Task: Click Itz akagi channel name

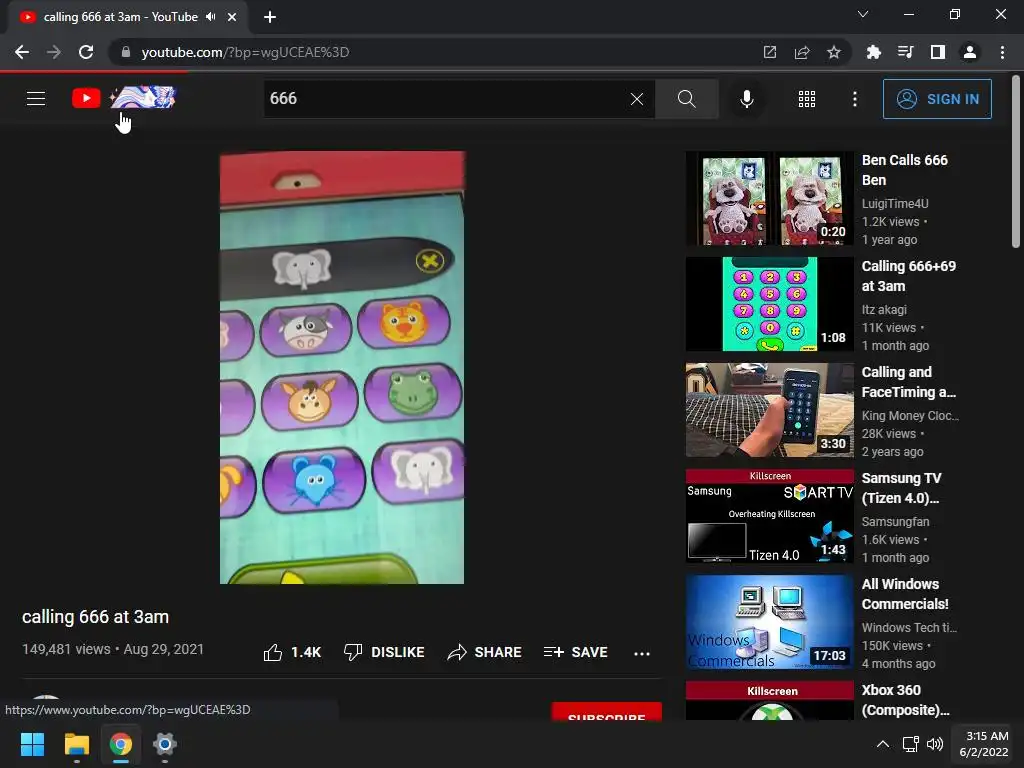Action: (x=884, y=310)
